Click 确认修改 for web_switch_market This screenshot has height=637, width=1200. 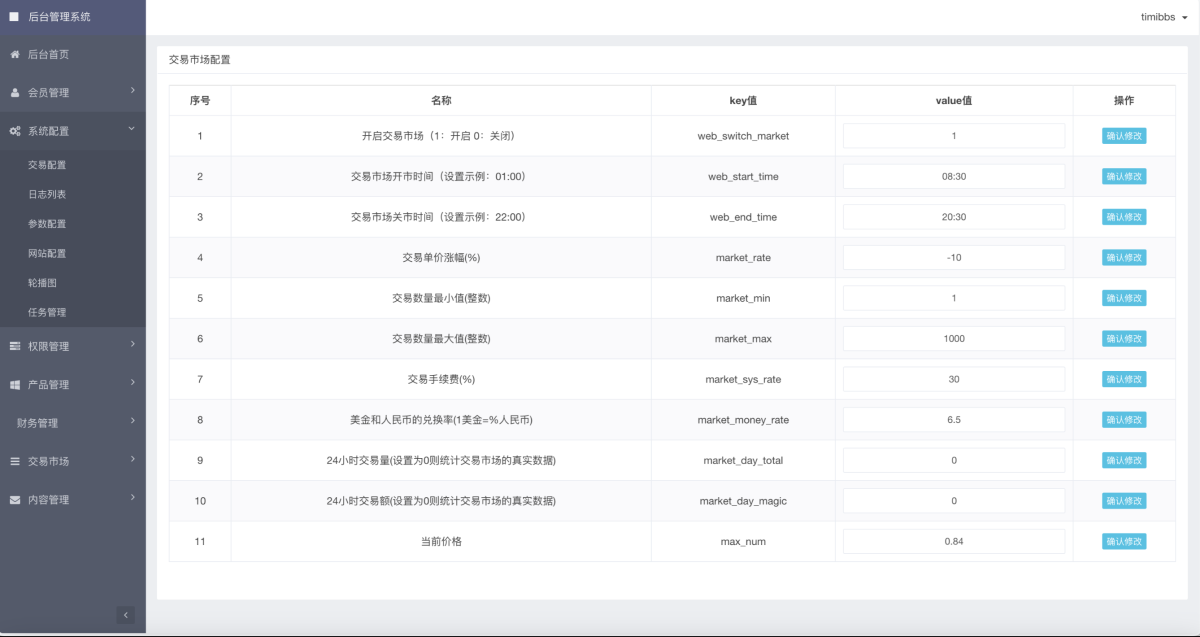1124,136
